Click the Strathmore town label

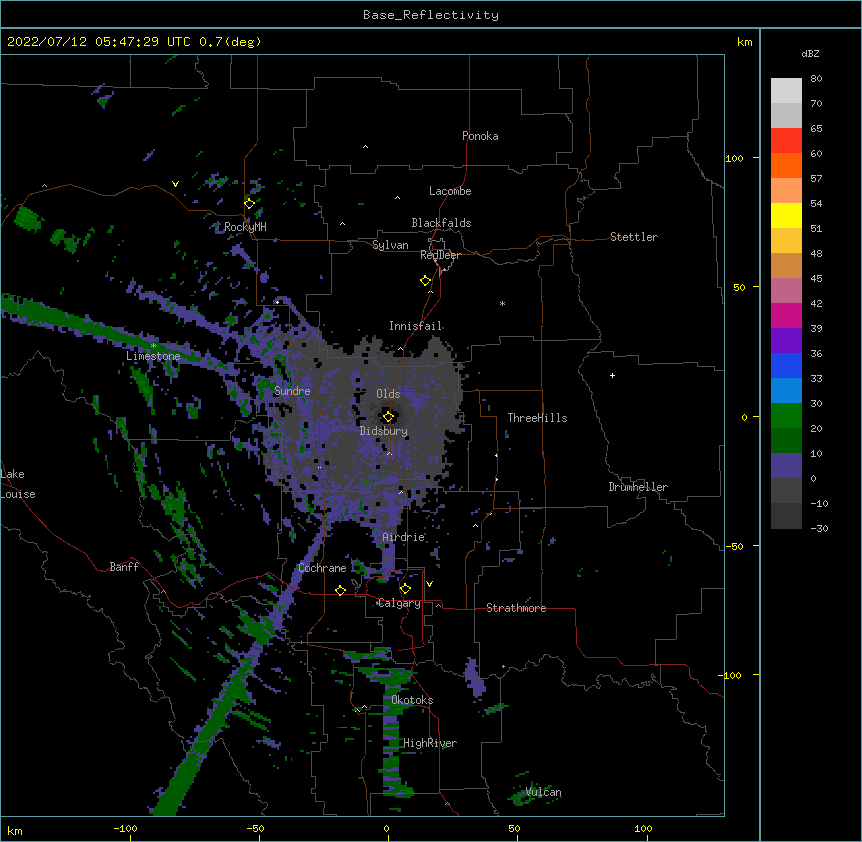(x=516, y=608)
